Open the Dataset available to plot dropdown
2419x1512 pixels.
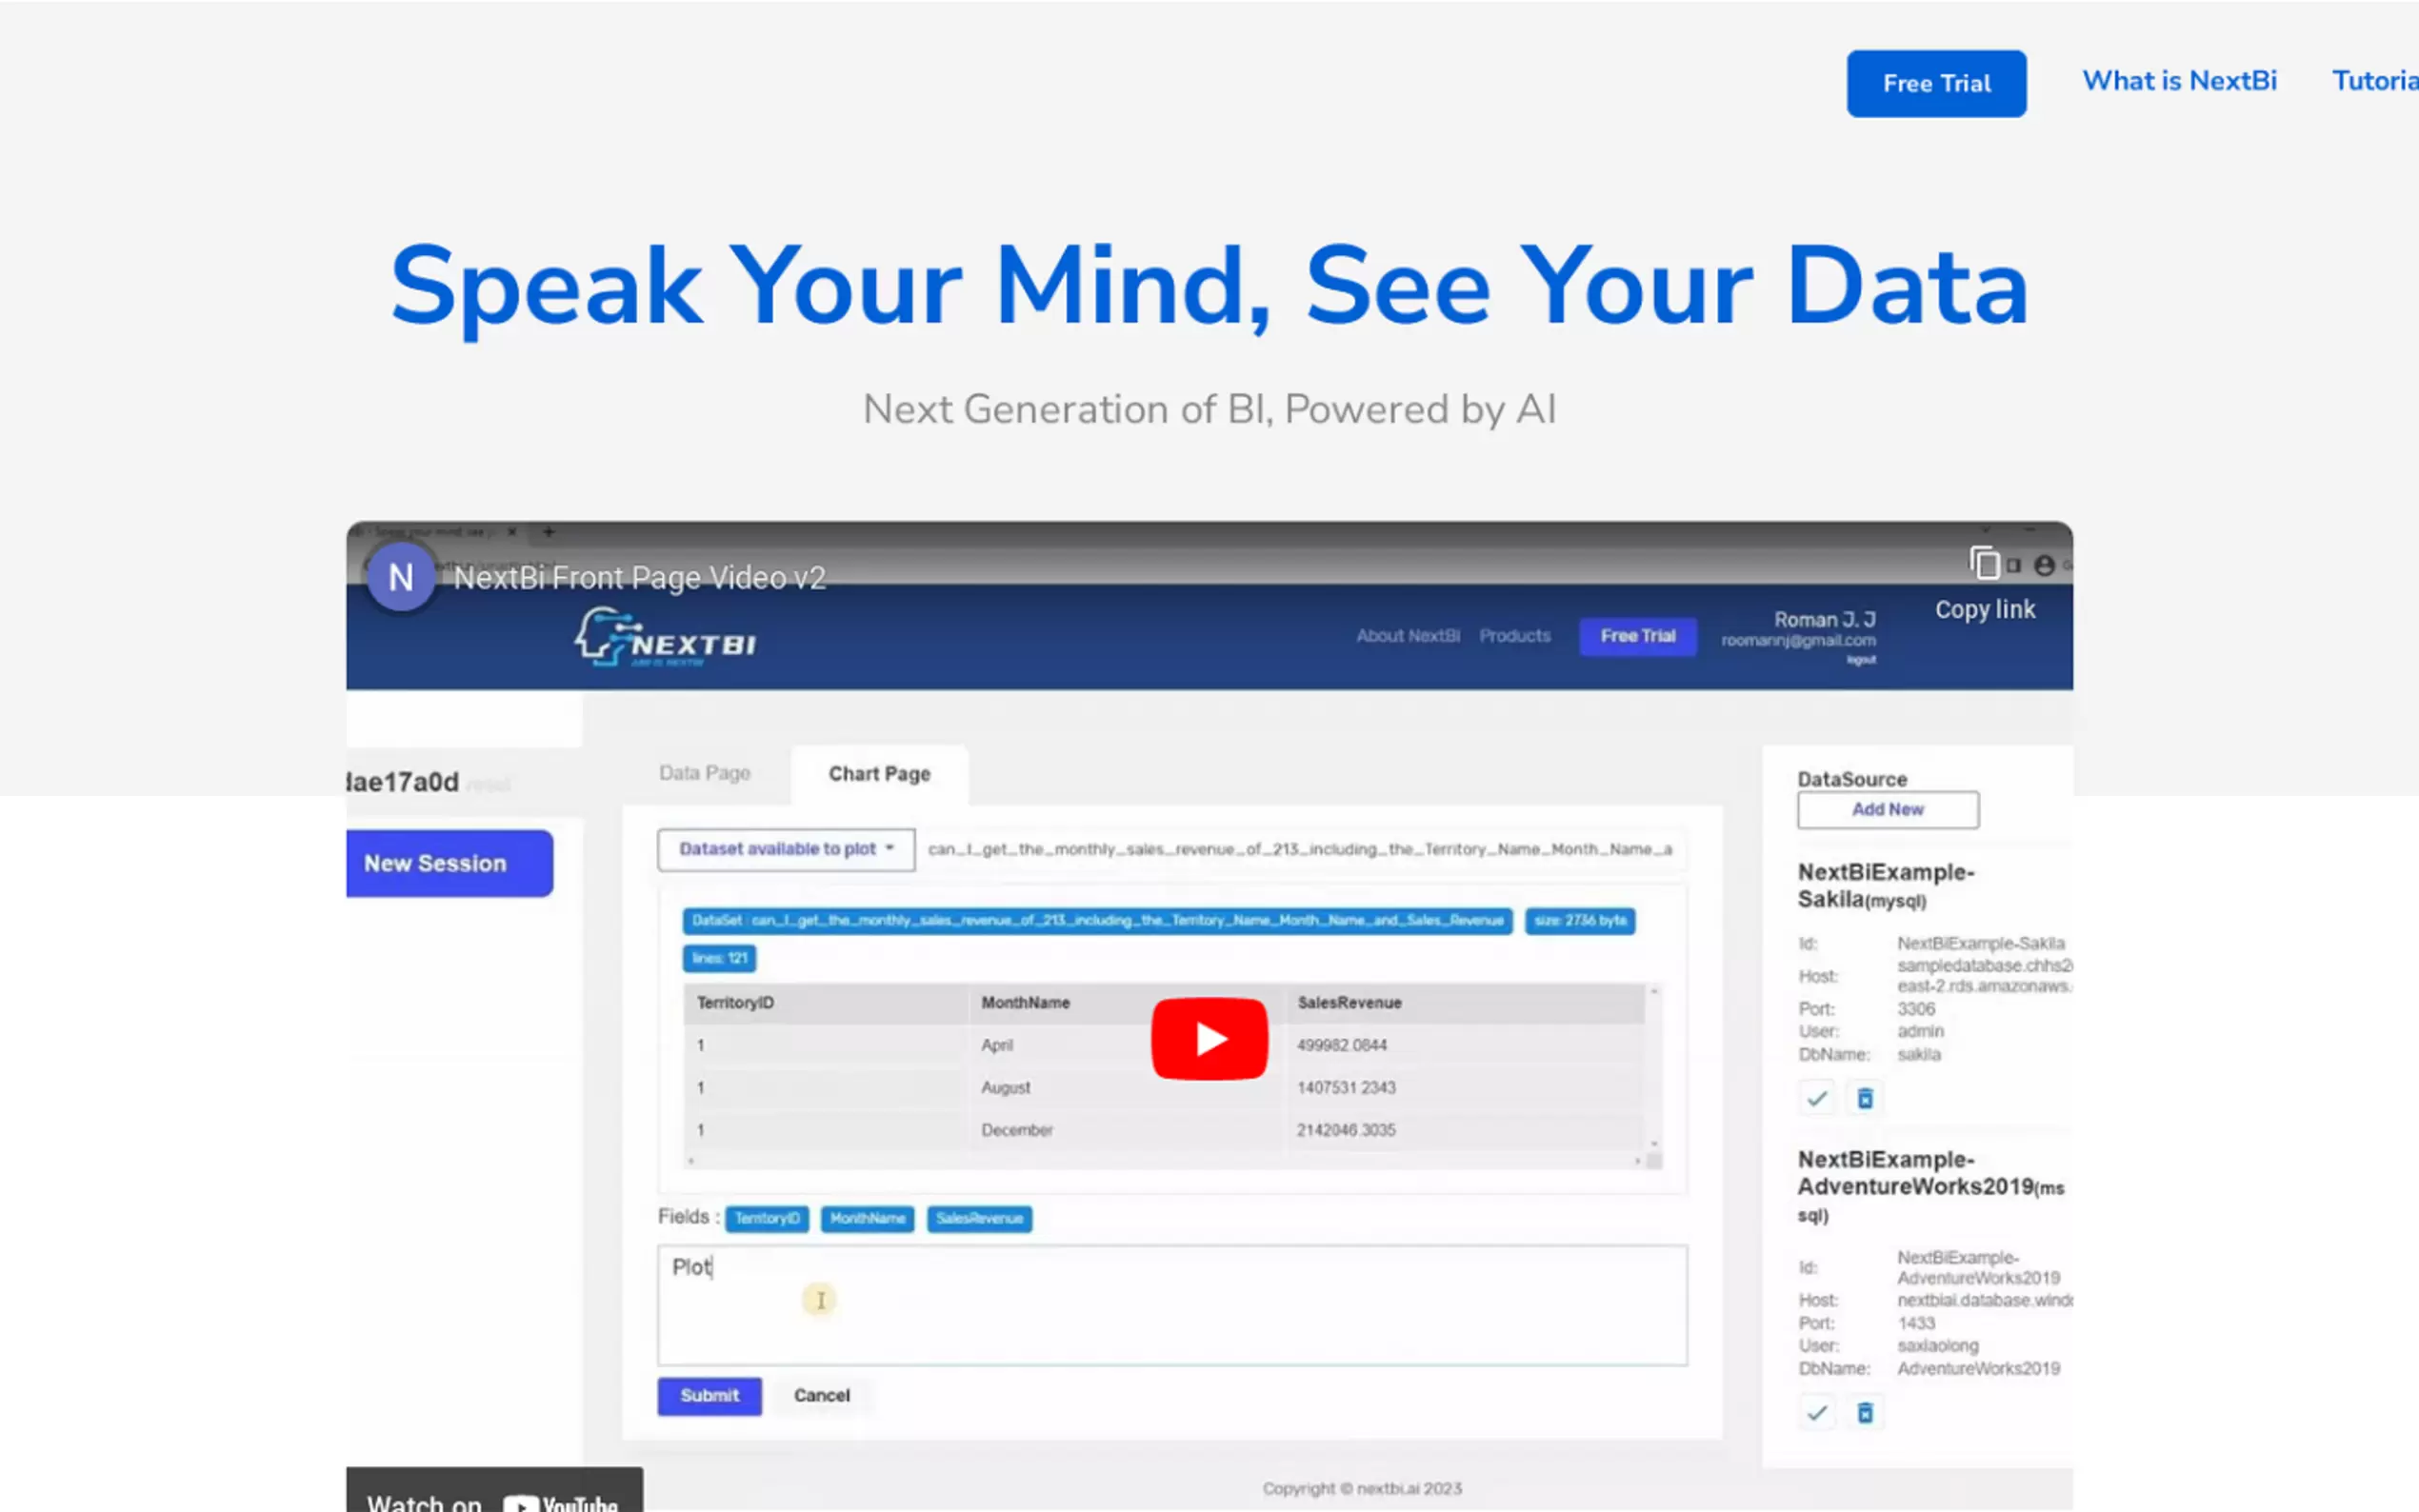785,849
